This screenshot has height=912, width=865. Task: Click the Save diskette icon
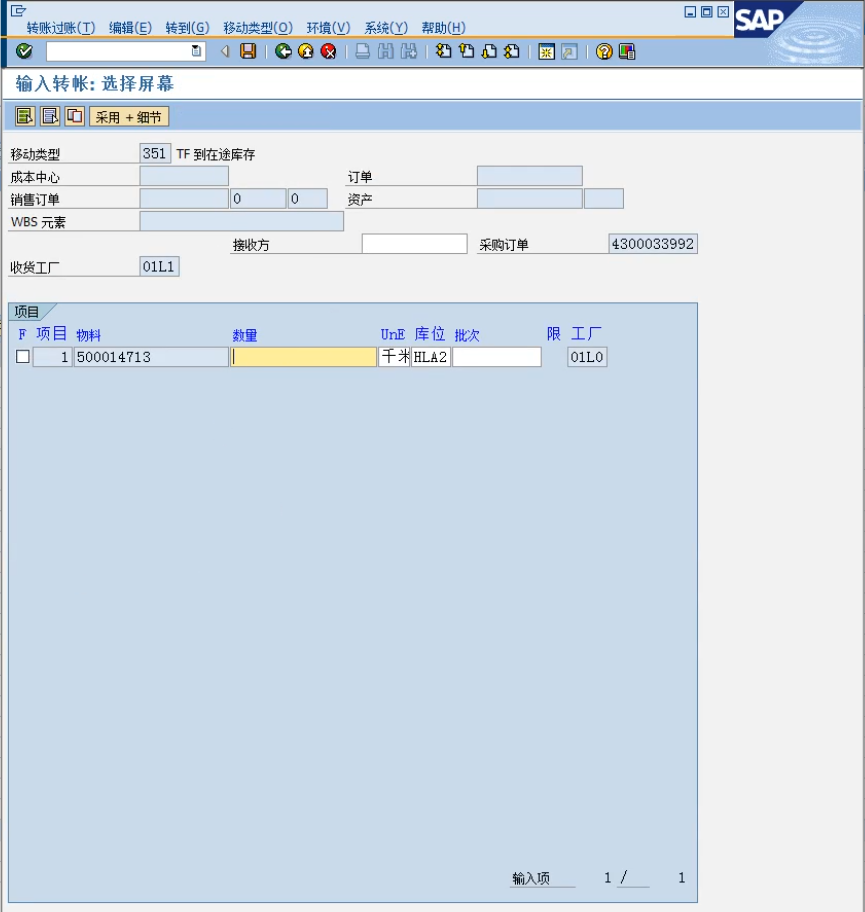click(x=248, y=51)
